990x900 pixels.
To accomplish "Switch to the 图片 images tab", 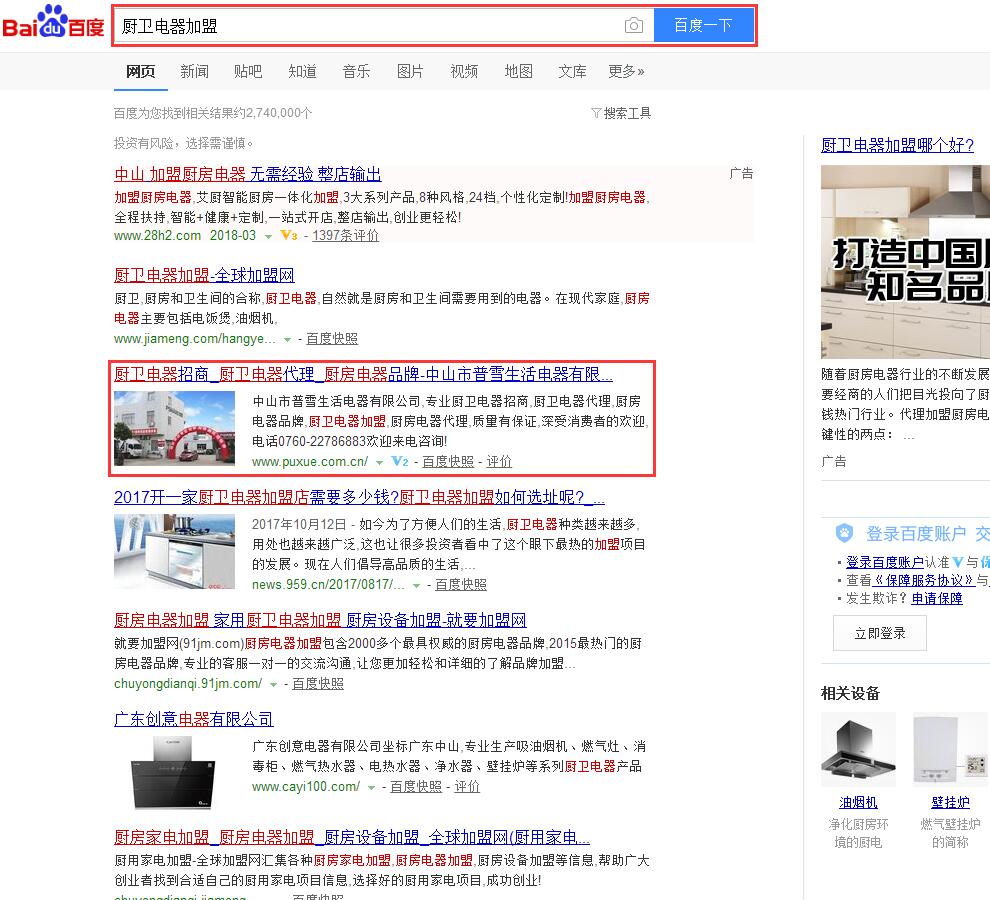I will pos(410,71).
